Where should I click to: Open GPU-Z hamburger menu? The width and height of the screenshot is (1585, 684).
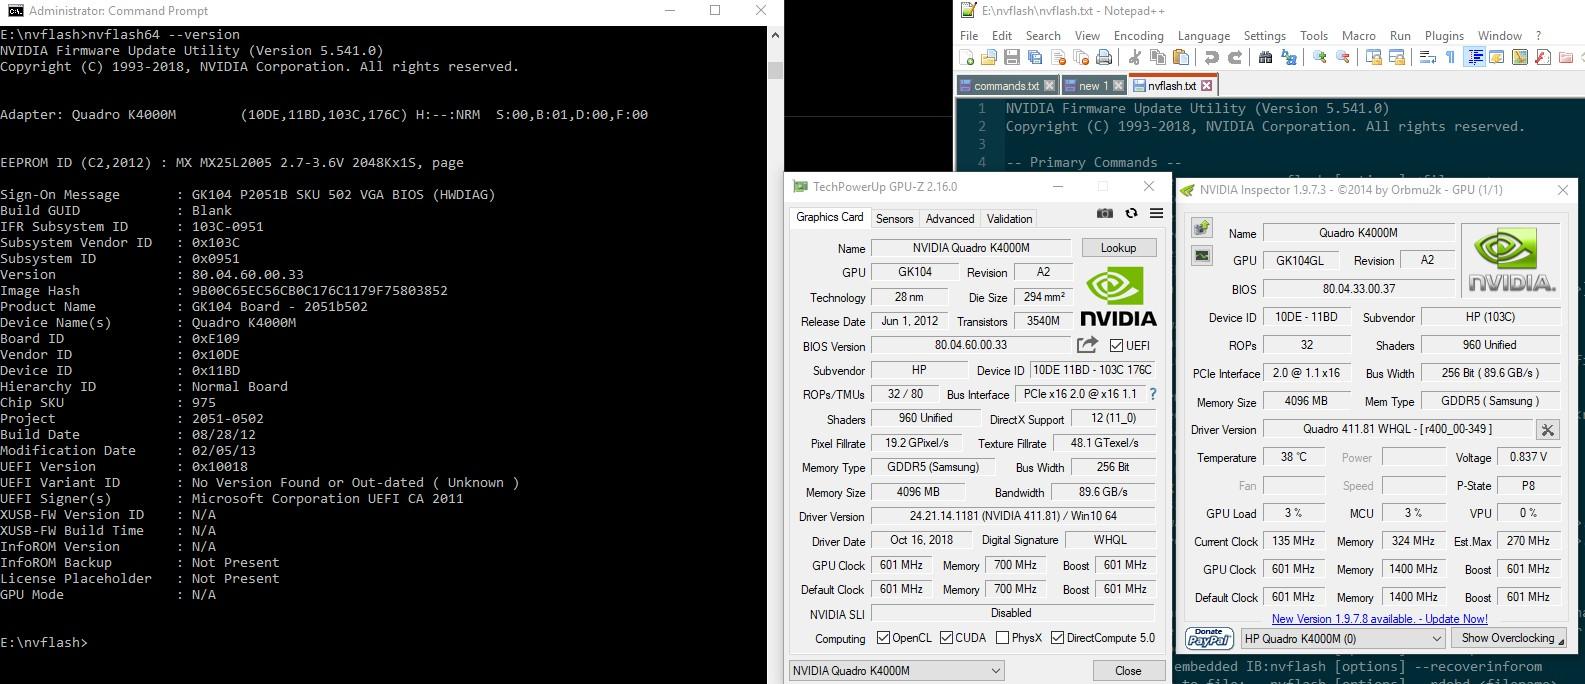click(1156, 213)
